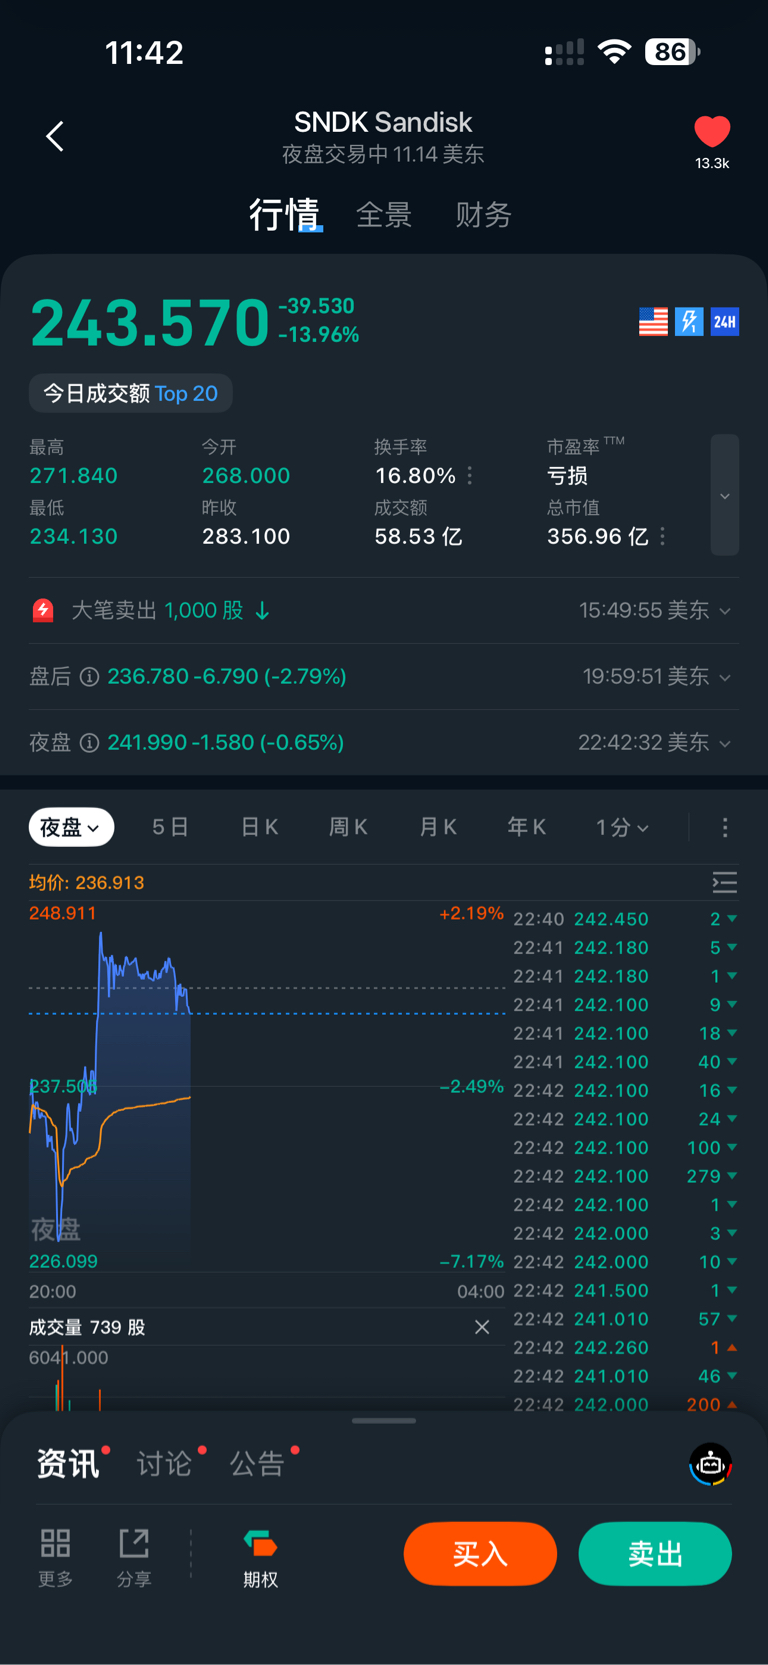Tap the info icon next to 夜盘

pos(89,743)
